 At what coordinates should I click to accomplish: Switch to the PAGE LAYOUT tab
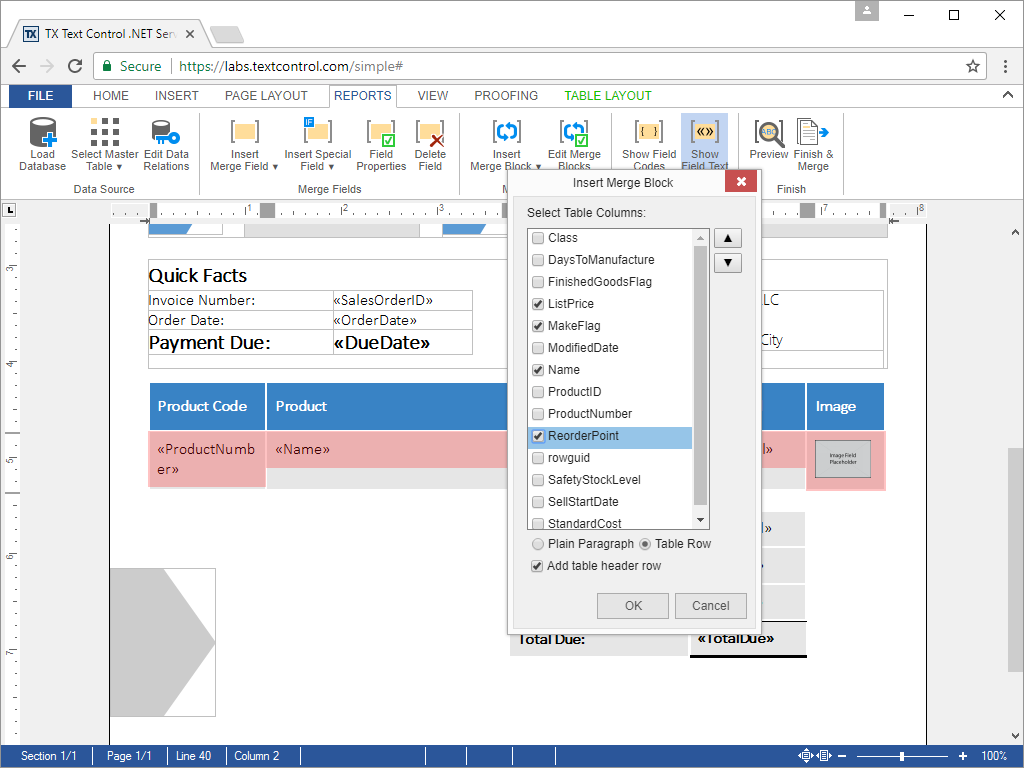[266, 96]
